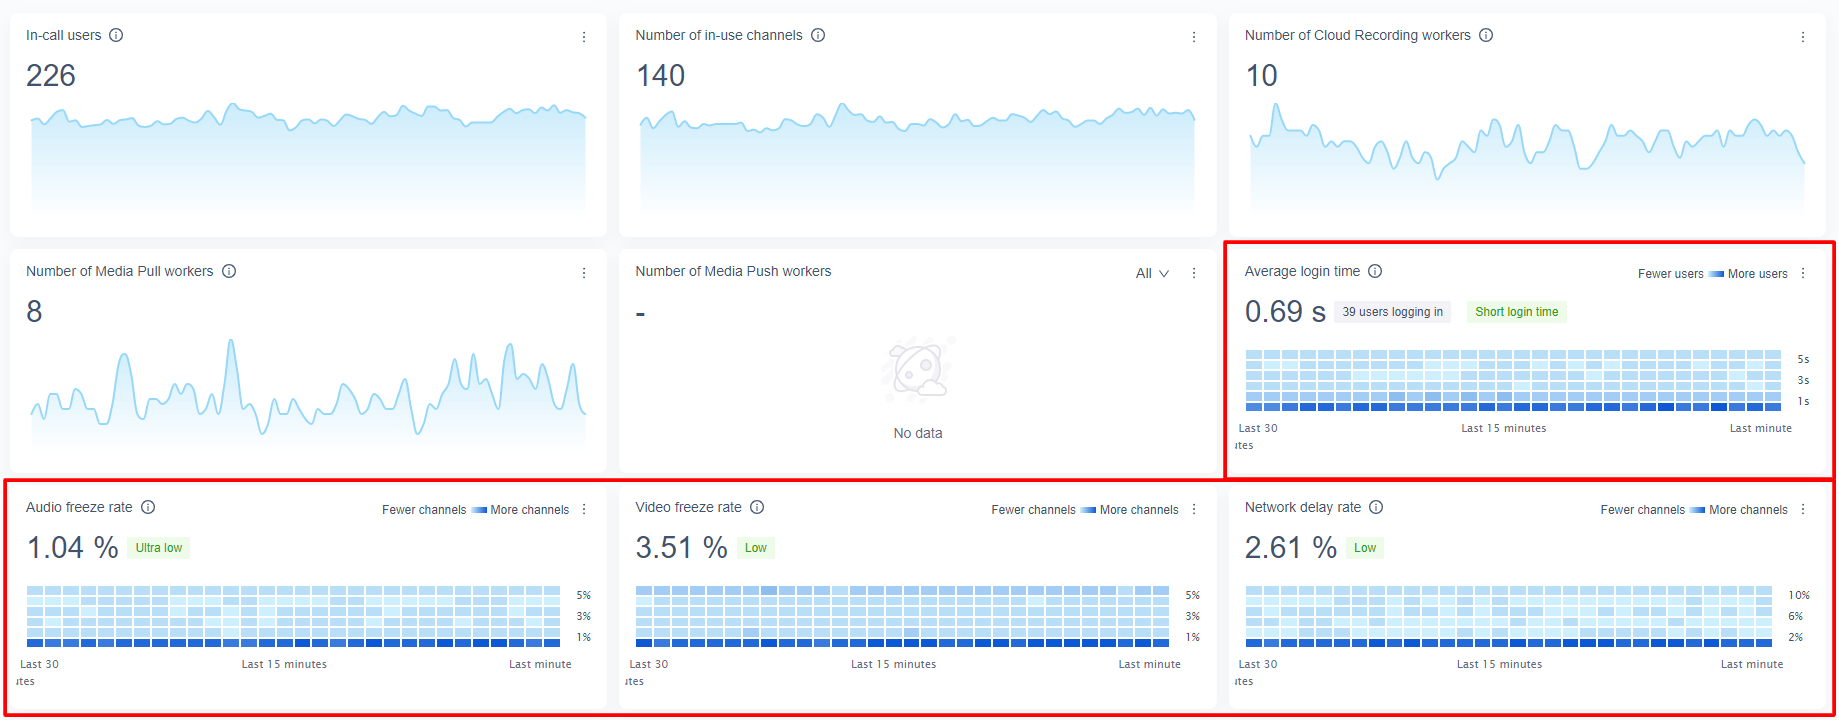Screen dimensions: 1839x720
Task: Click the audio freeze rate value 1.04 %
Action: 72,548
